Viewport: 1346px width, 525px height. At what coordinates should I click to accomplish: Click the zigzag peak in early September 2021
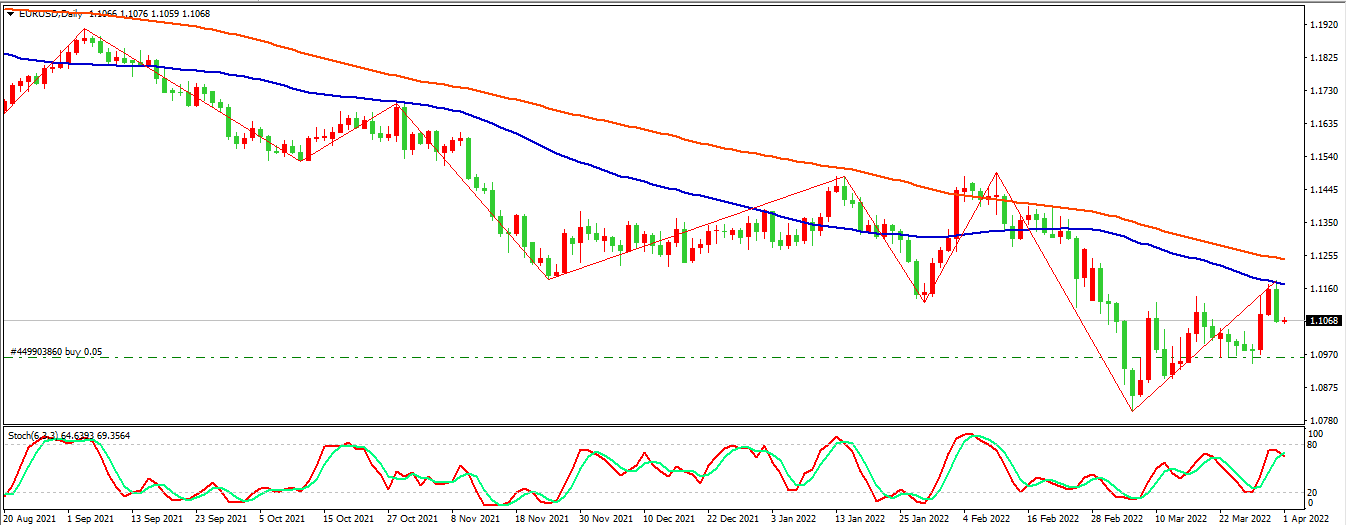point(84,30)
